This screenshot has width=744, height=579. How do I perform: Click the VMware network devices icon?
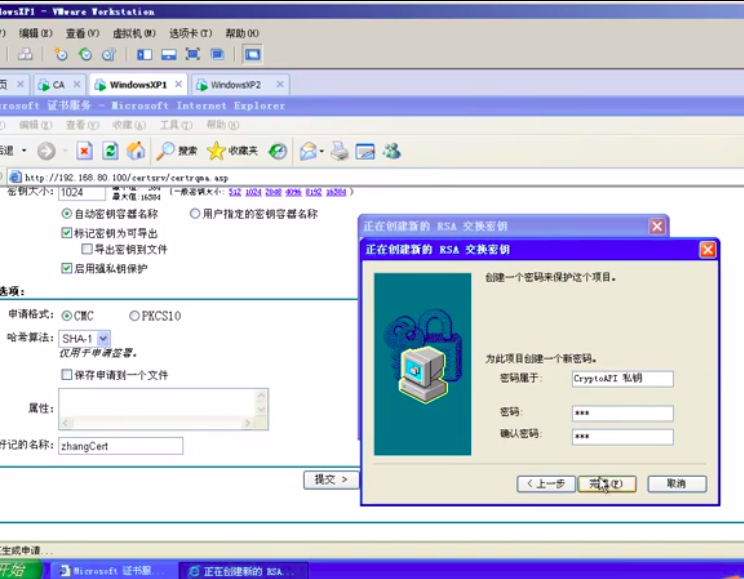pos(25,55)
